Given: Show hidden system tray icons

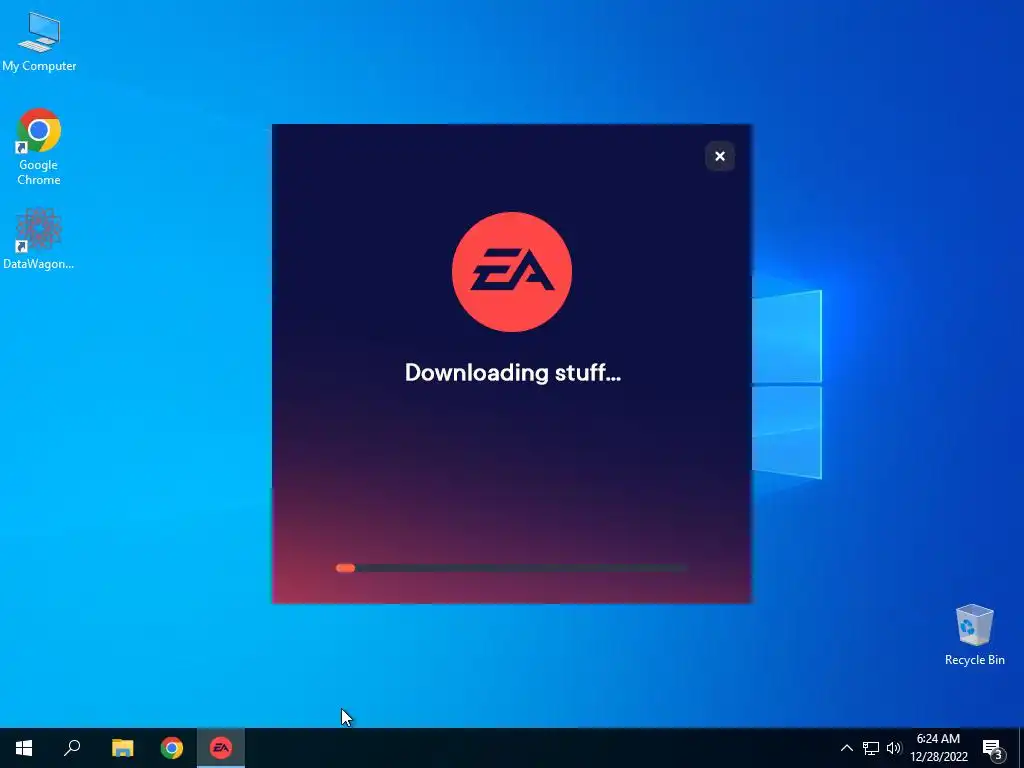Looking at the screenshot, I should (846, 748).
